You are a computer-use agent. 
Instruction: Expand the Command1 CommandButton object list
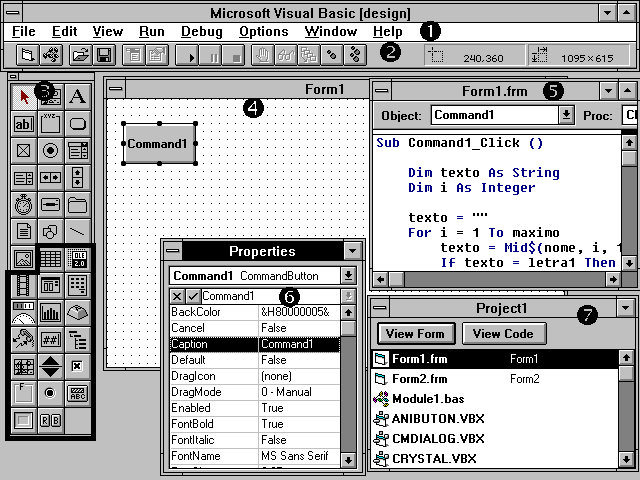(348, 275)
